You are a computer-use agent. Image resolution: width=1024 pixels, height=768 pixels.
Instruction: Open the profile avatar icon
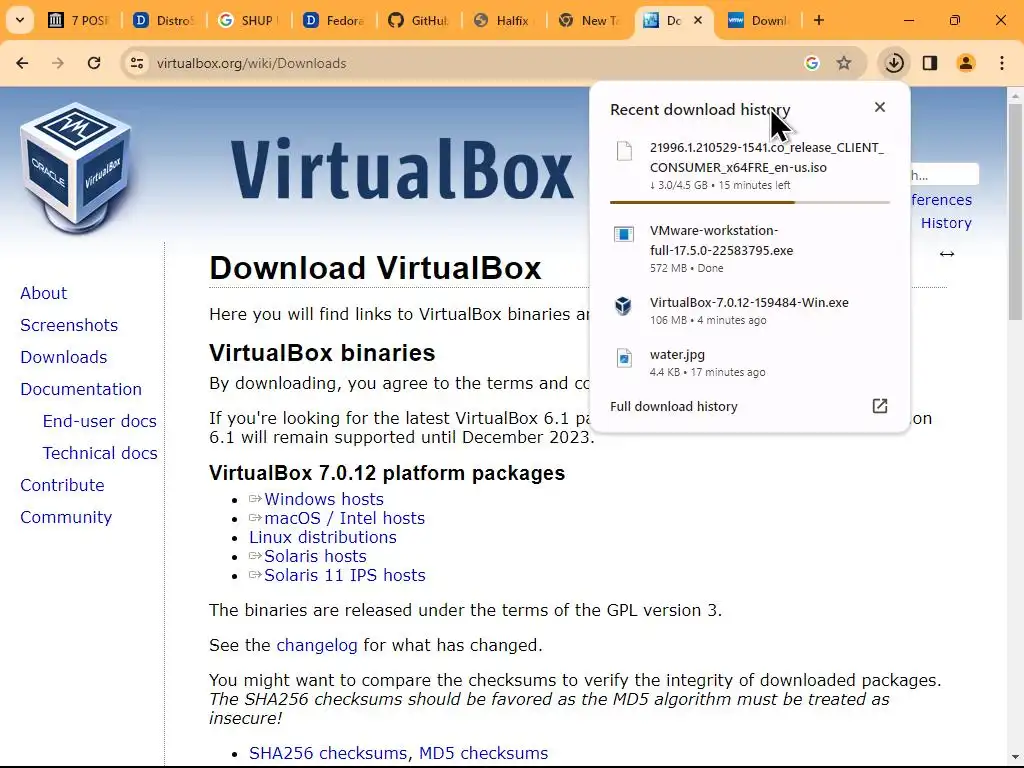click(x=966, y=63)
